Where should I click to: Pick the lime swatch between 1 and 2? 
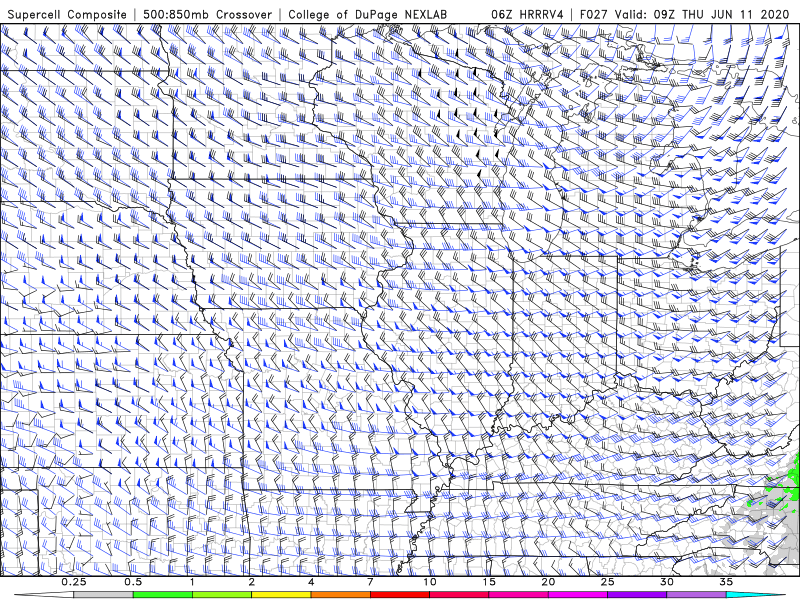tap(222, 595)
